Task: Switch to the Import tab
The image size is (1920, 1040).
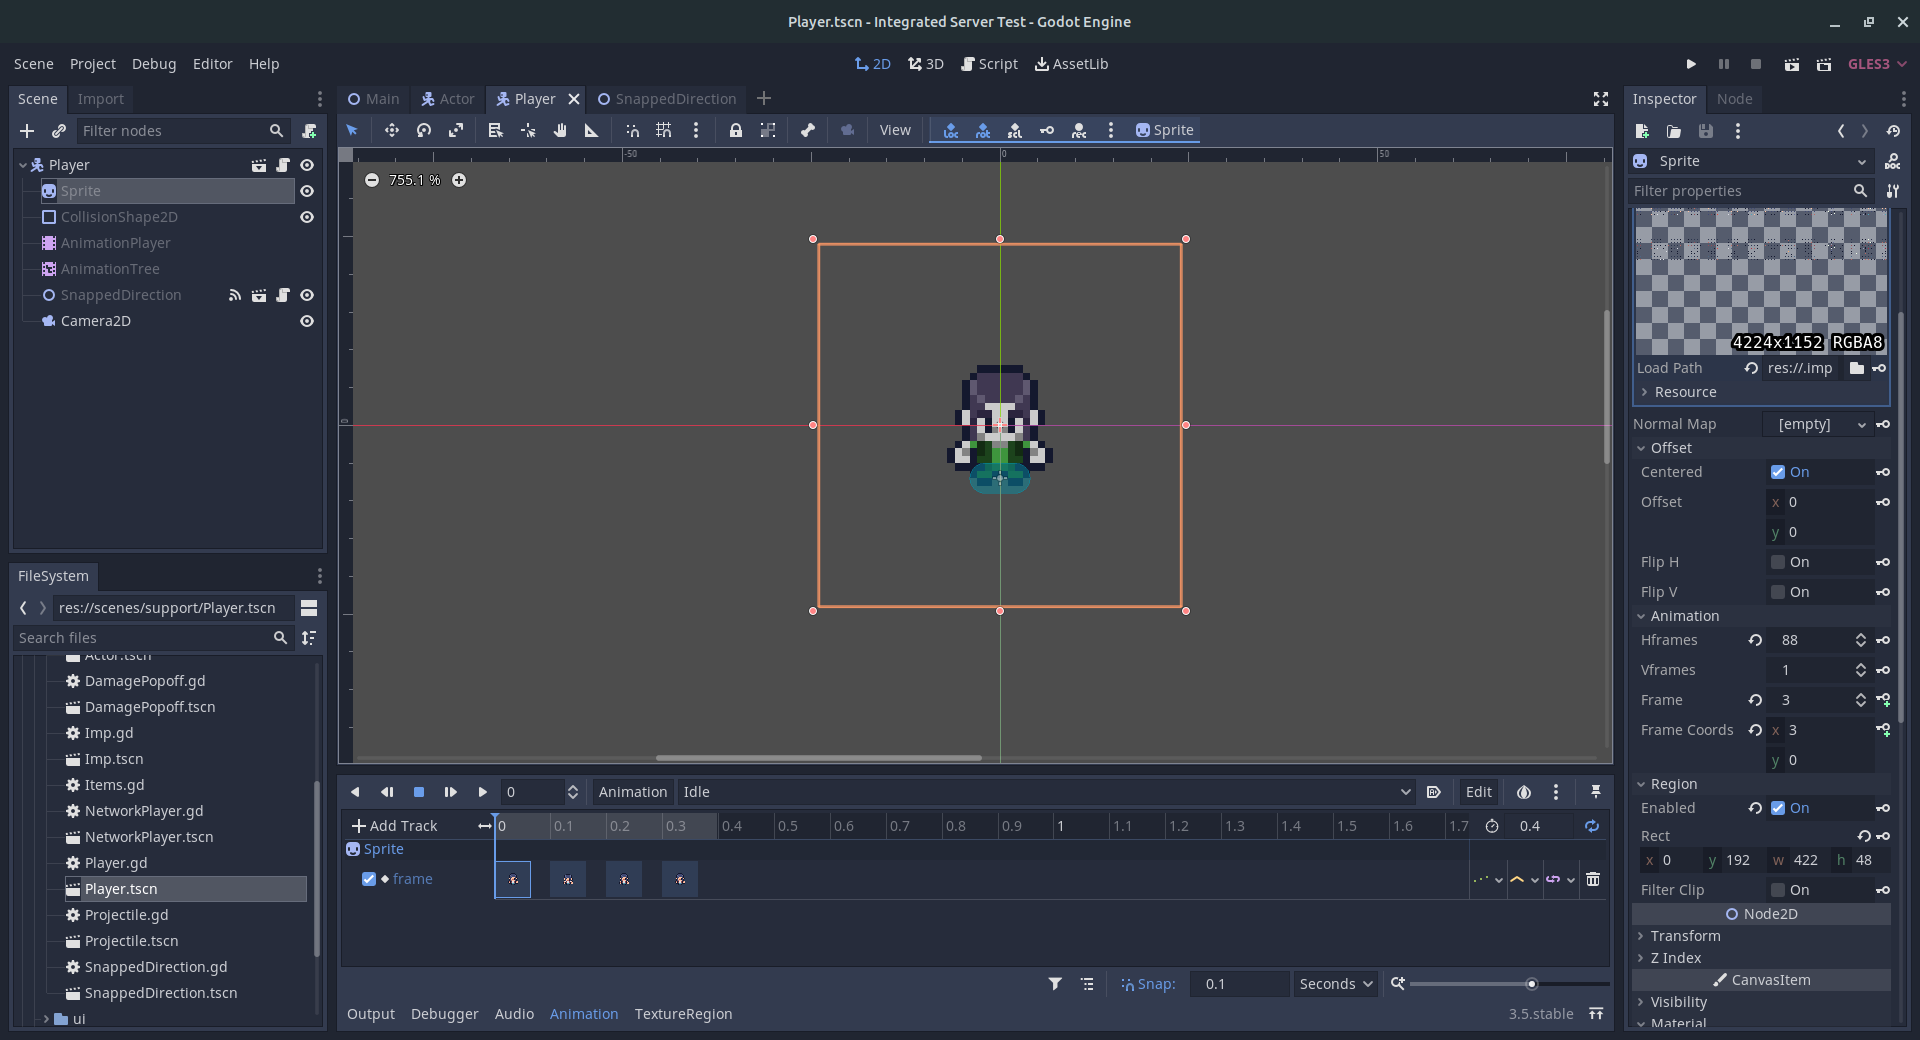Action: [101, 99]
